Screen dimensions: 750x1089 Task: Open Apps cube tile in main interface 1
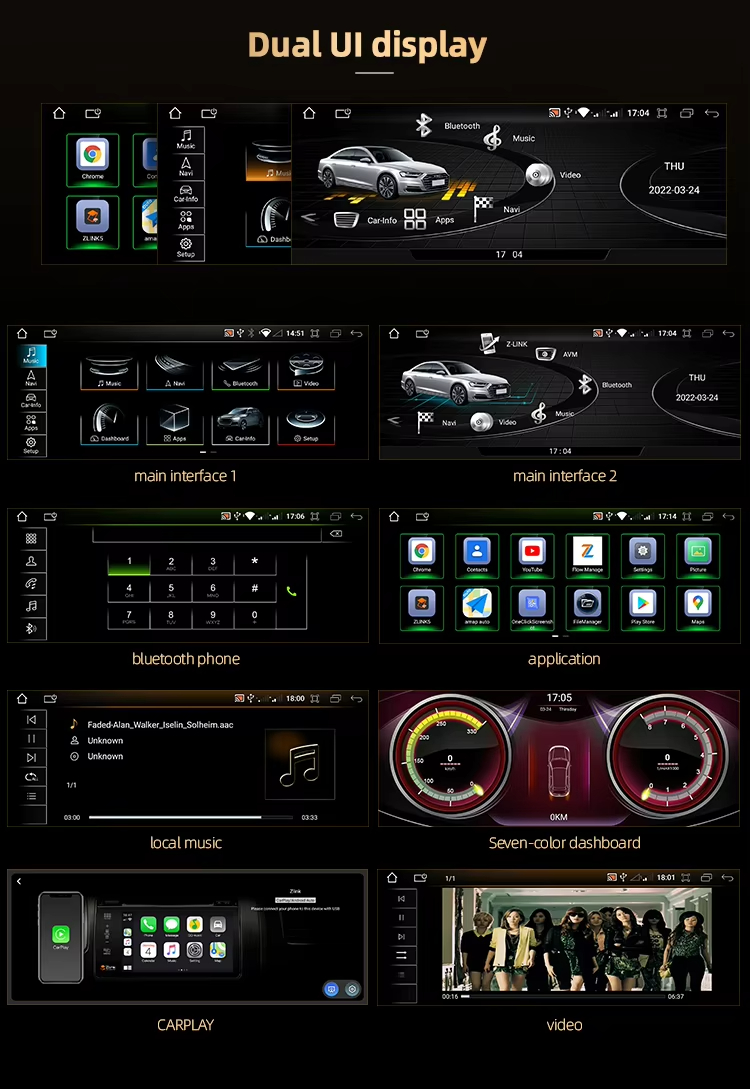[x=174, y=425]
